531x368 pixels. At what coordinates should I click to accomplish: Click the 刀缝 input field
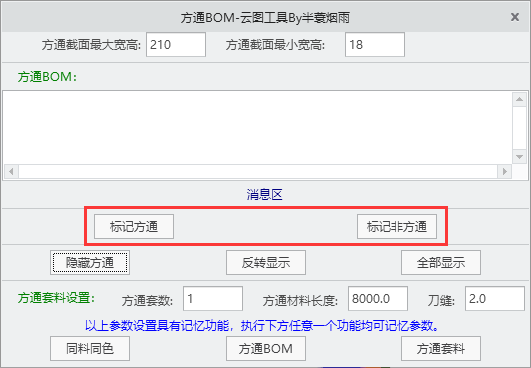pyautogui.click(x=495, y=298)
